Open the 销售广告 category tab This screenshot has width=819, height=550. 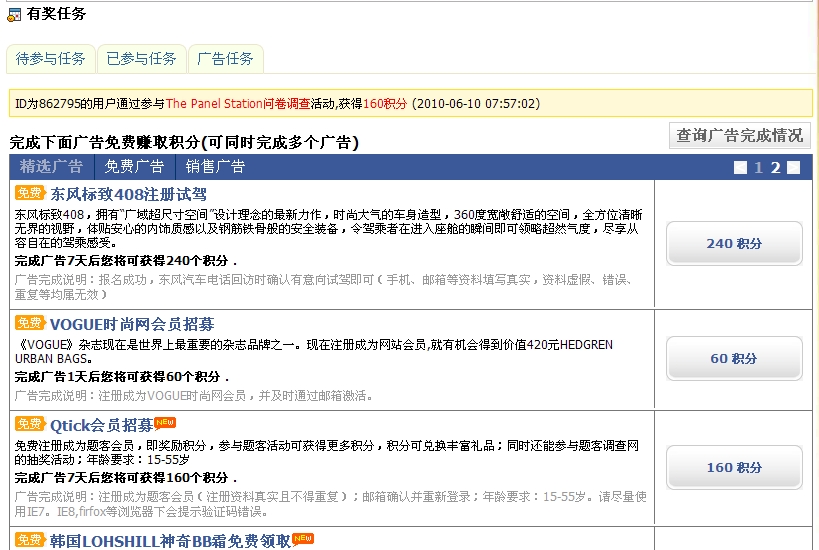pos(215,167)
